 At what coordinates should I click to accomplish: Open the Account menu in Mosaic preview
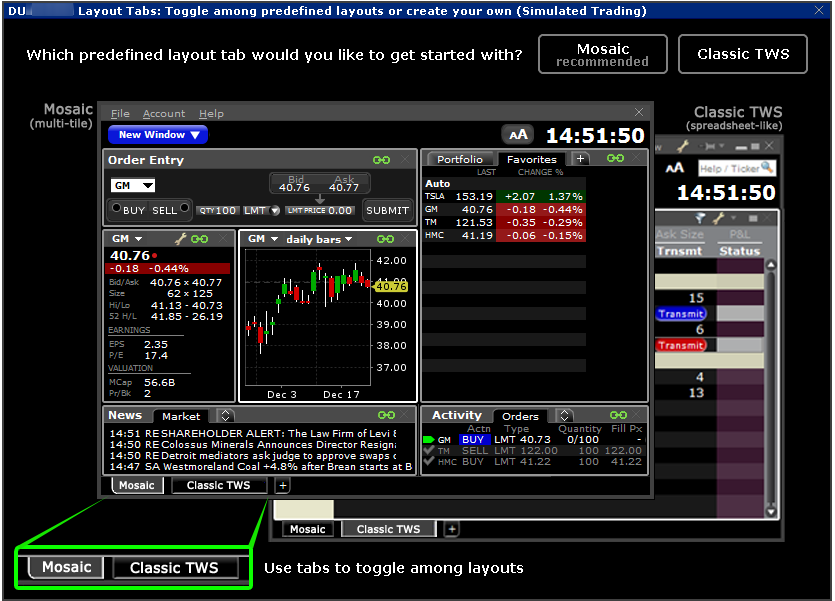click(x=164, y=113)
